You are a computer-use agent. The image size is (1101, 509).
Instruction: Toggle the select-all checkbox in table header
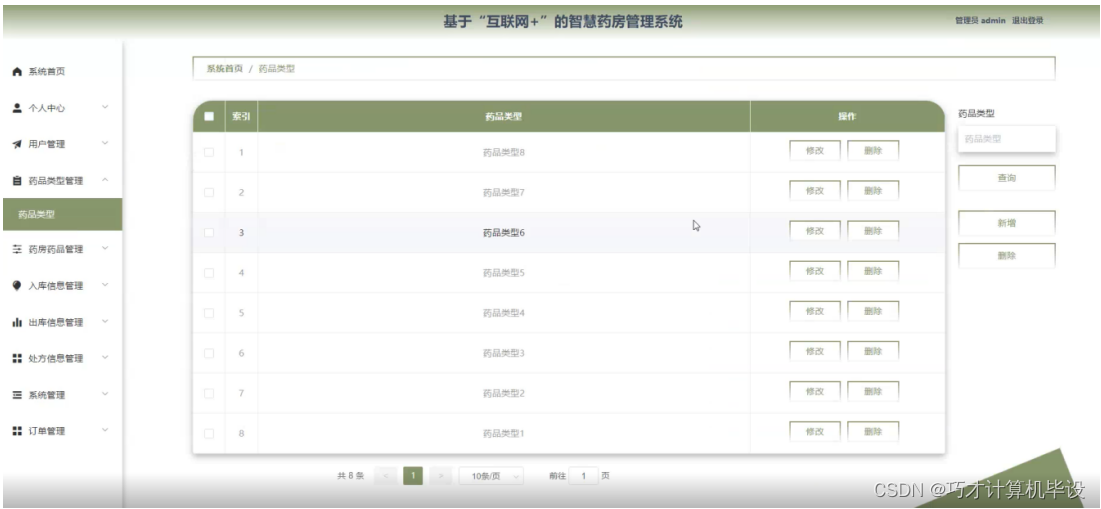coord(209,117)
